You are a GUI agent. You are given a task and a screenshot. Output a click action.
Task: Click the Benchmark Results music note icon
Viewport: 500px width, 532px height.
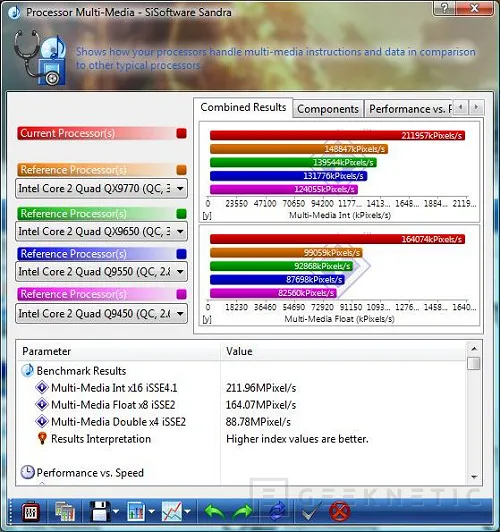pyautogui.click(x=27, y=370)
